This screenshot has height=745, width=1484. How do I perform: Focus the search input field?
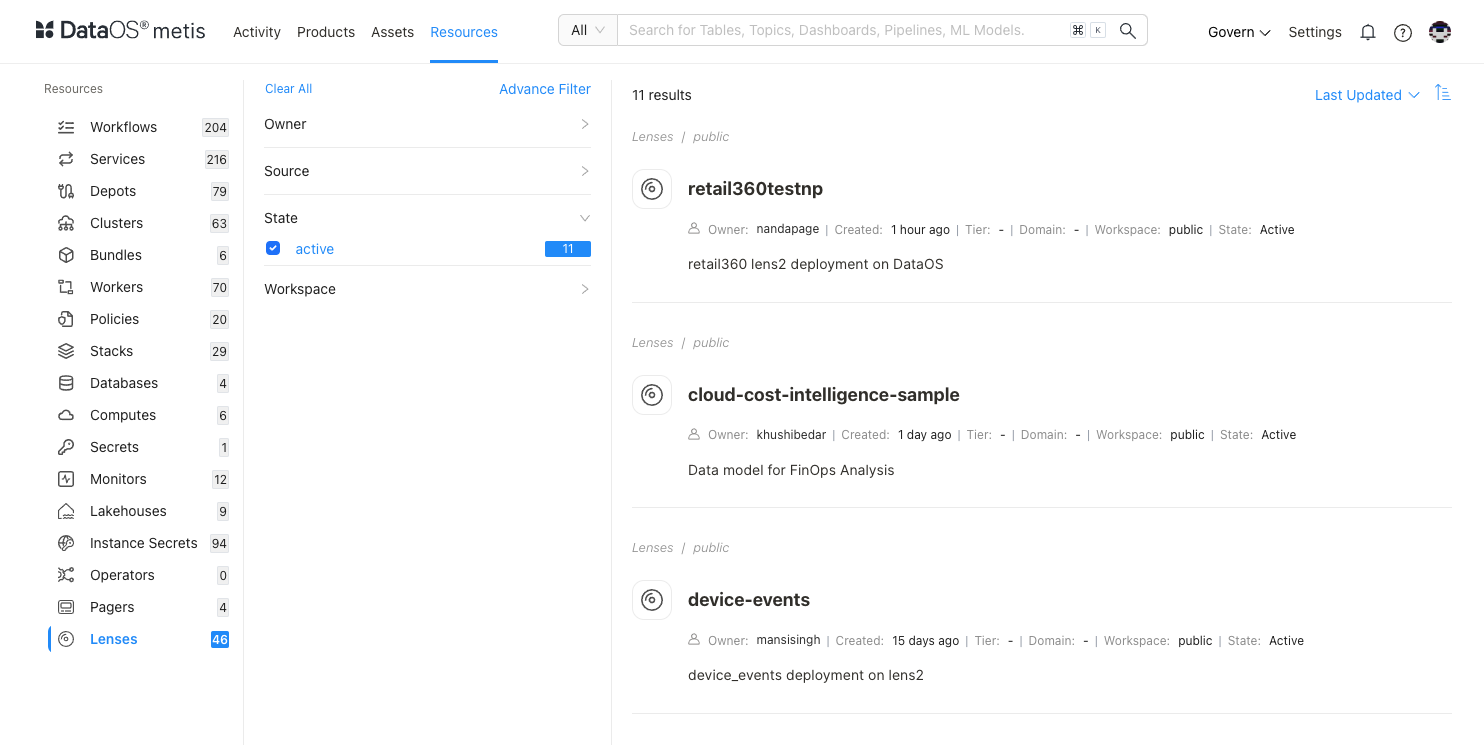pyautogui.click(x=842, y=30)
